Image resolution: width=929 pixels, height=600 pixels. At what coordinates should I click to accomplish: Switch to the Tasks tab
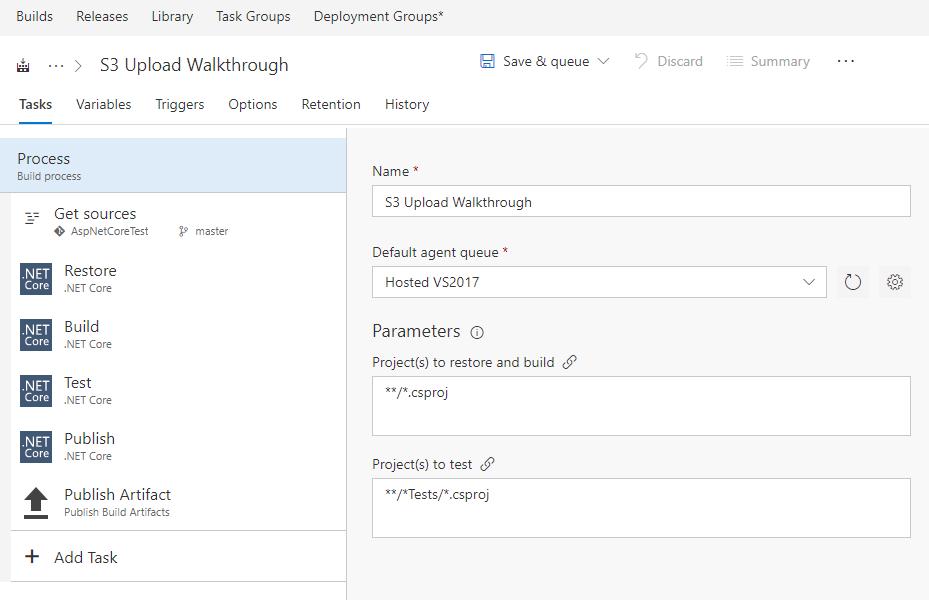pyautogui.click(x=36, y=104)
